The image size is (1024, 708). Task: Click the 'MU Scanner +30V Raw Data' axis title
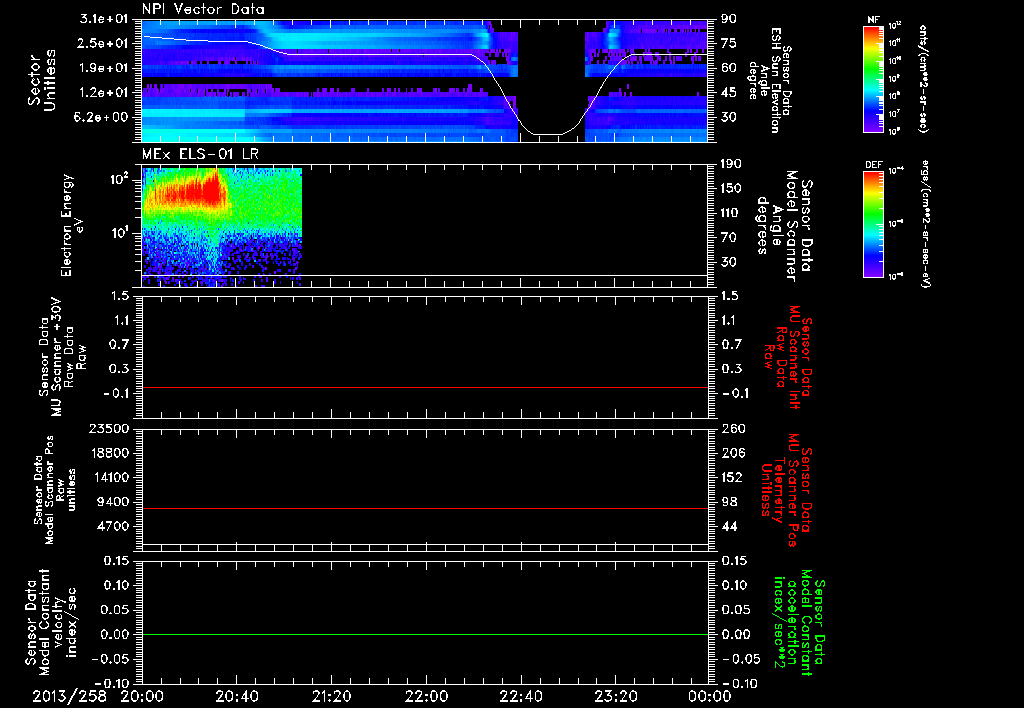63,357
